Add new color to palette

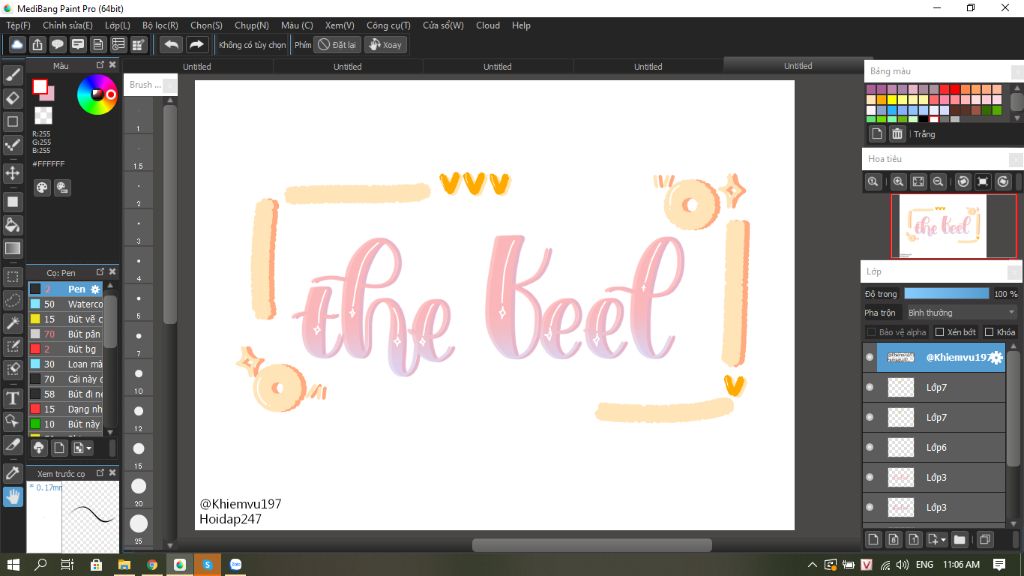[877, 134]
